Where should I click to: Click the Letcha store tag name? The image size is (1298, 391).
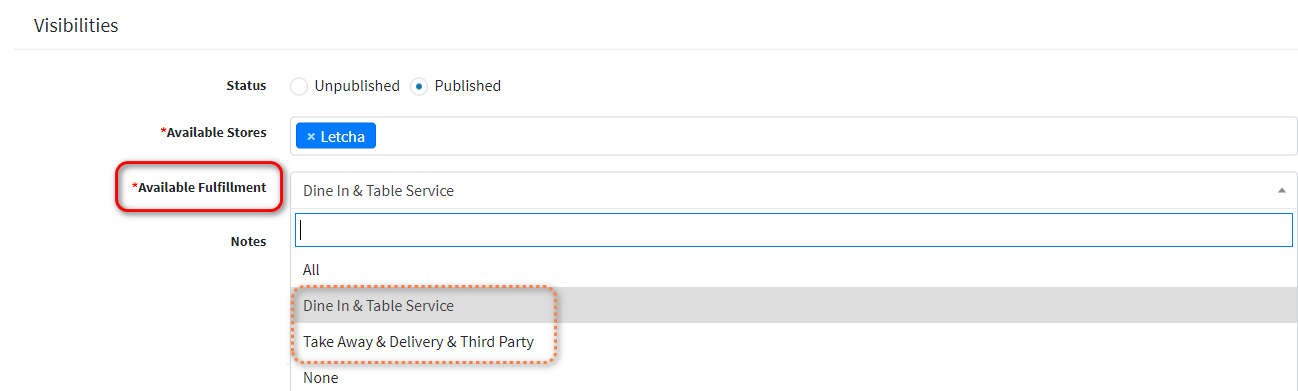[342, 136]
